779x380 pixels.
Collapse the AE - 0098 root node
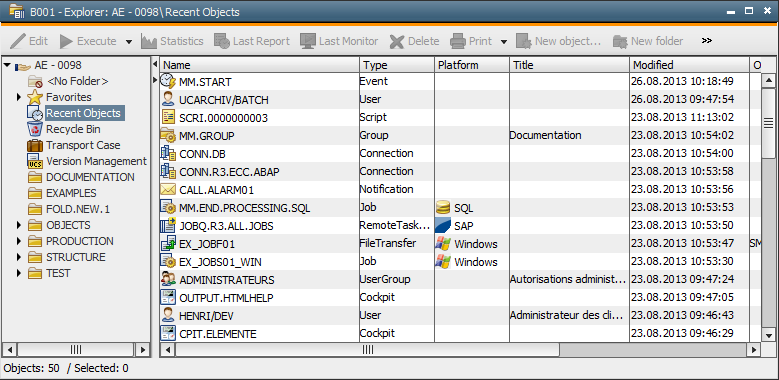[x=7, y=65]
